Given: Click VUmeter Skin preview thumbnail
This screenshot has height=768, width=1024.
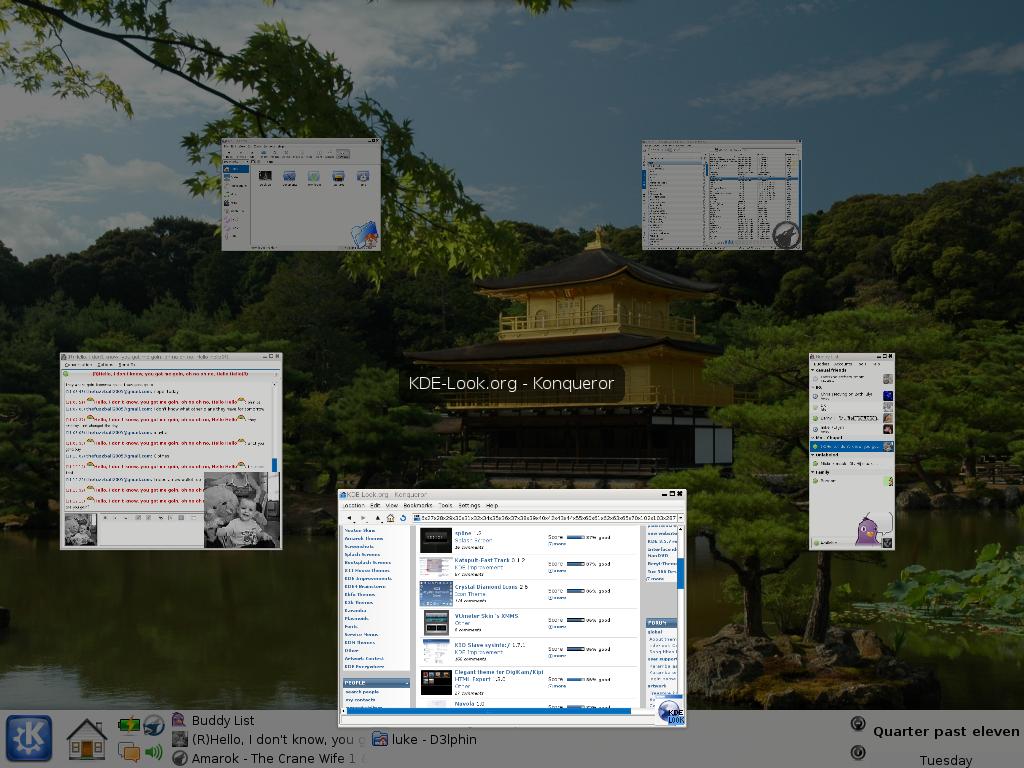Looking at the screenshot, I should [x=436, y=622].
